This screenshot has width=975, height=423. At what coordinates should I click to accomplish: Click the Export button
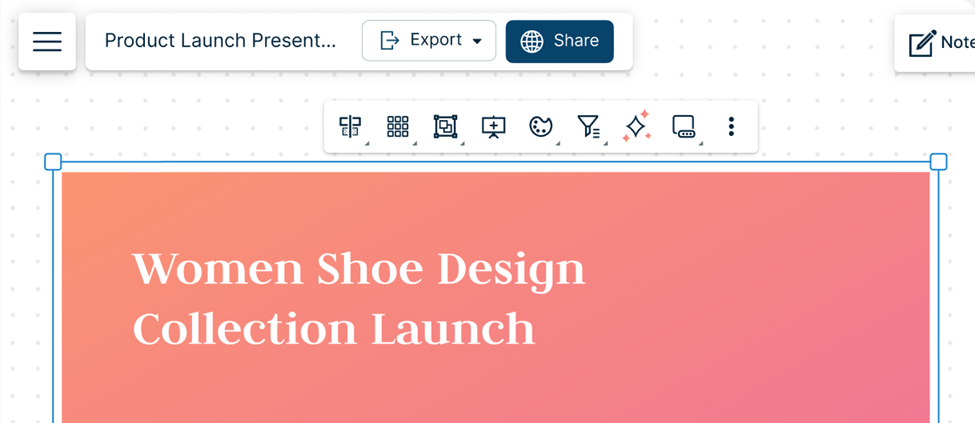[420, 41]
